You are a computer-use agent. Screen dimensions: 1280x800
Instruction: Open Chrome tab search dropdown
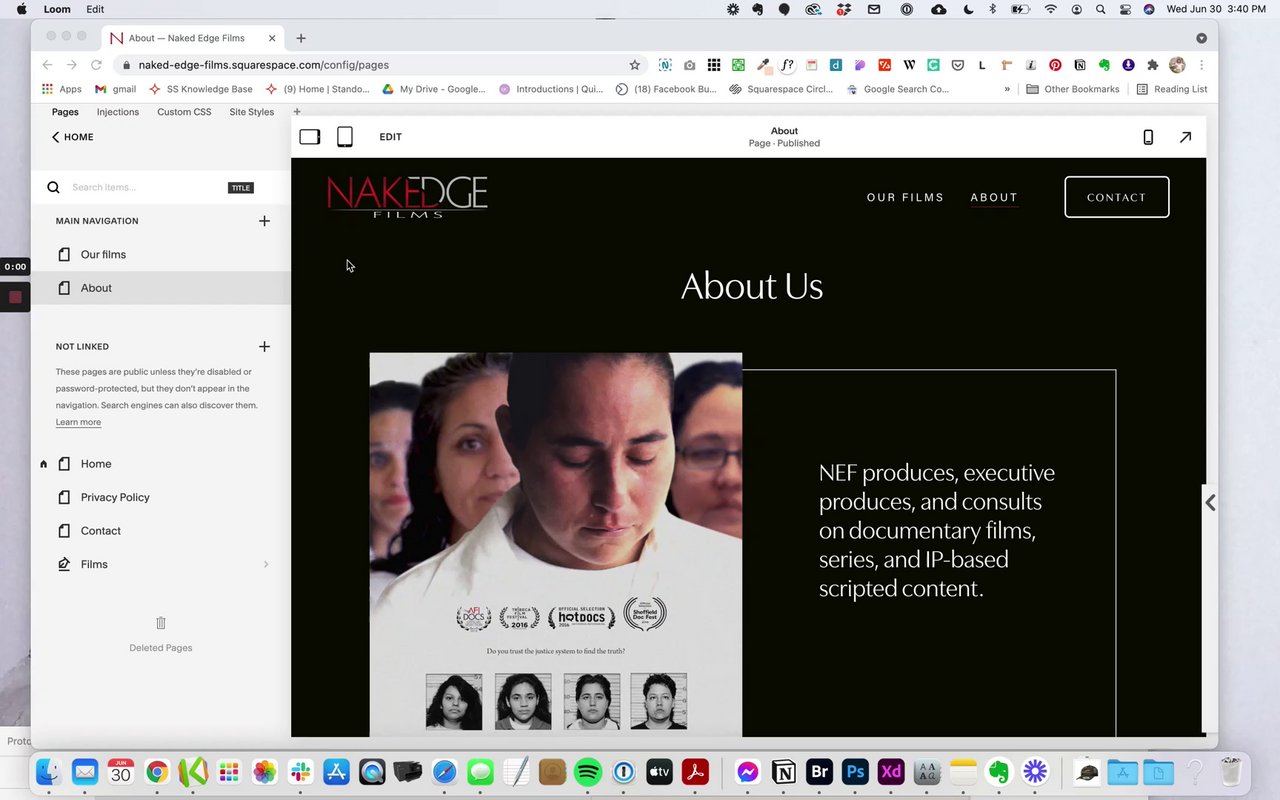point(1201,38)
